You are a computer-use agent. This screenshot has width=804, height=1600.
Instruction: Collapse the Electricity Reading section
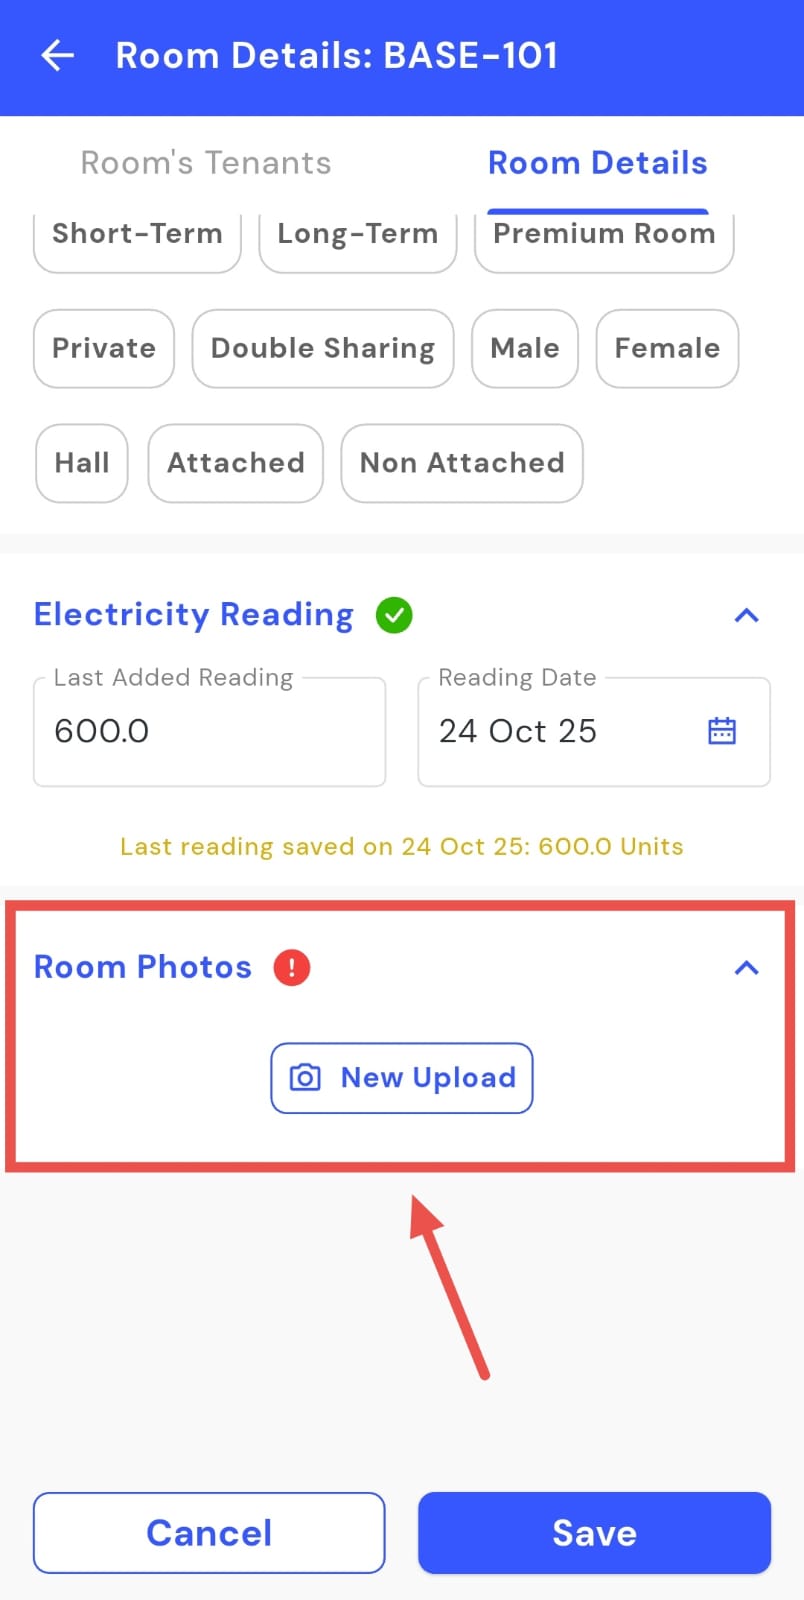(746, 615)
